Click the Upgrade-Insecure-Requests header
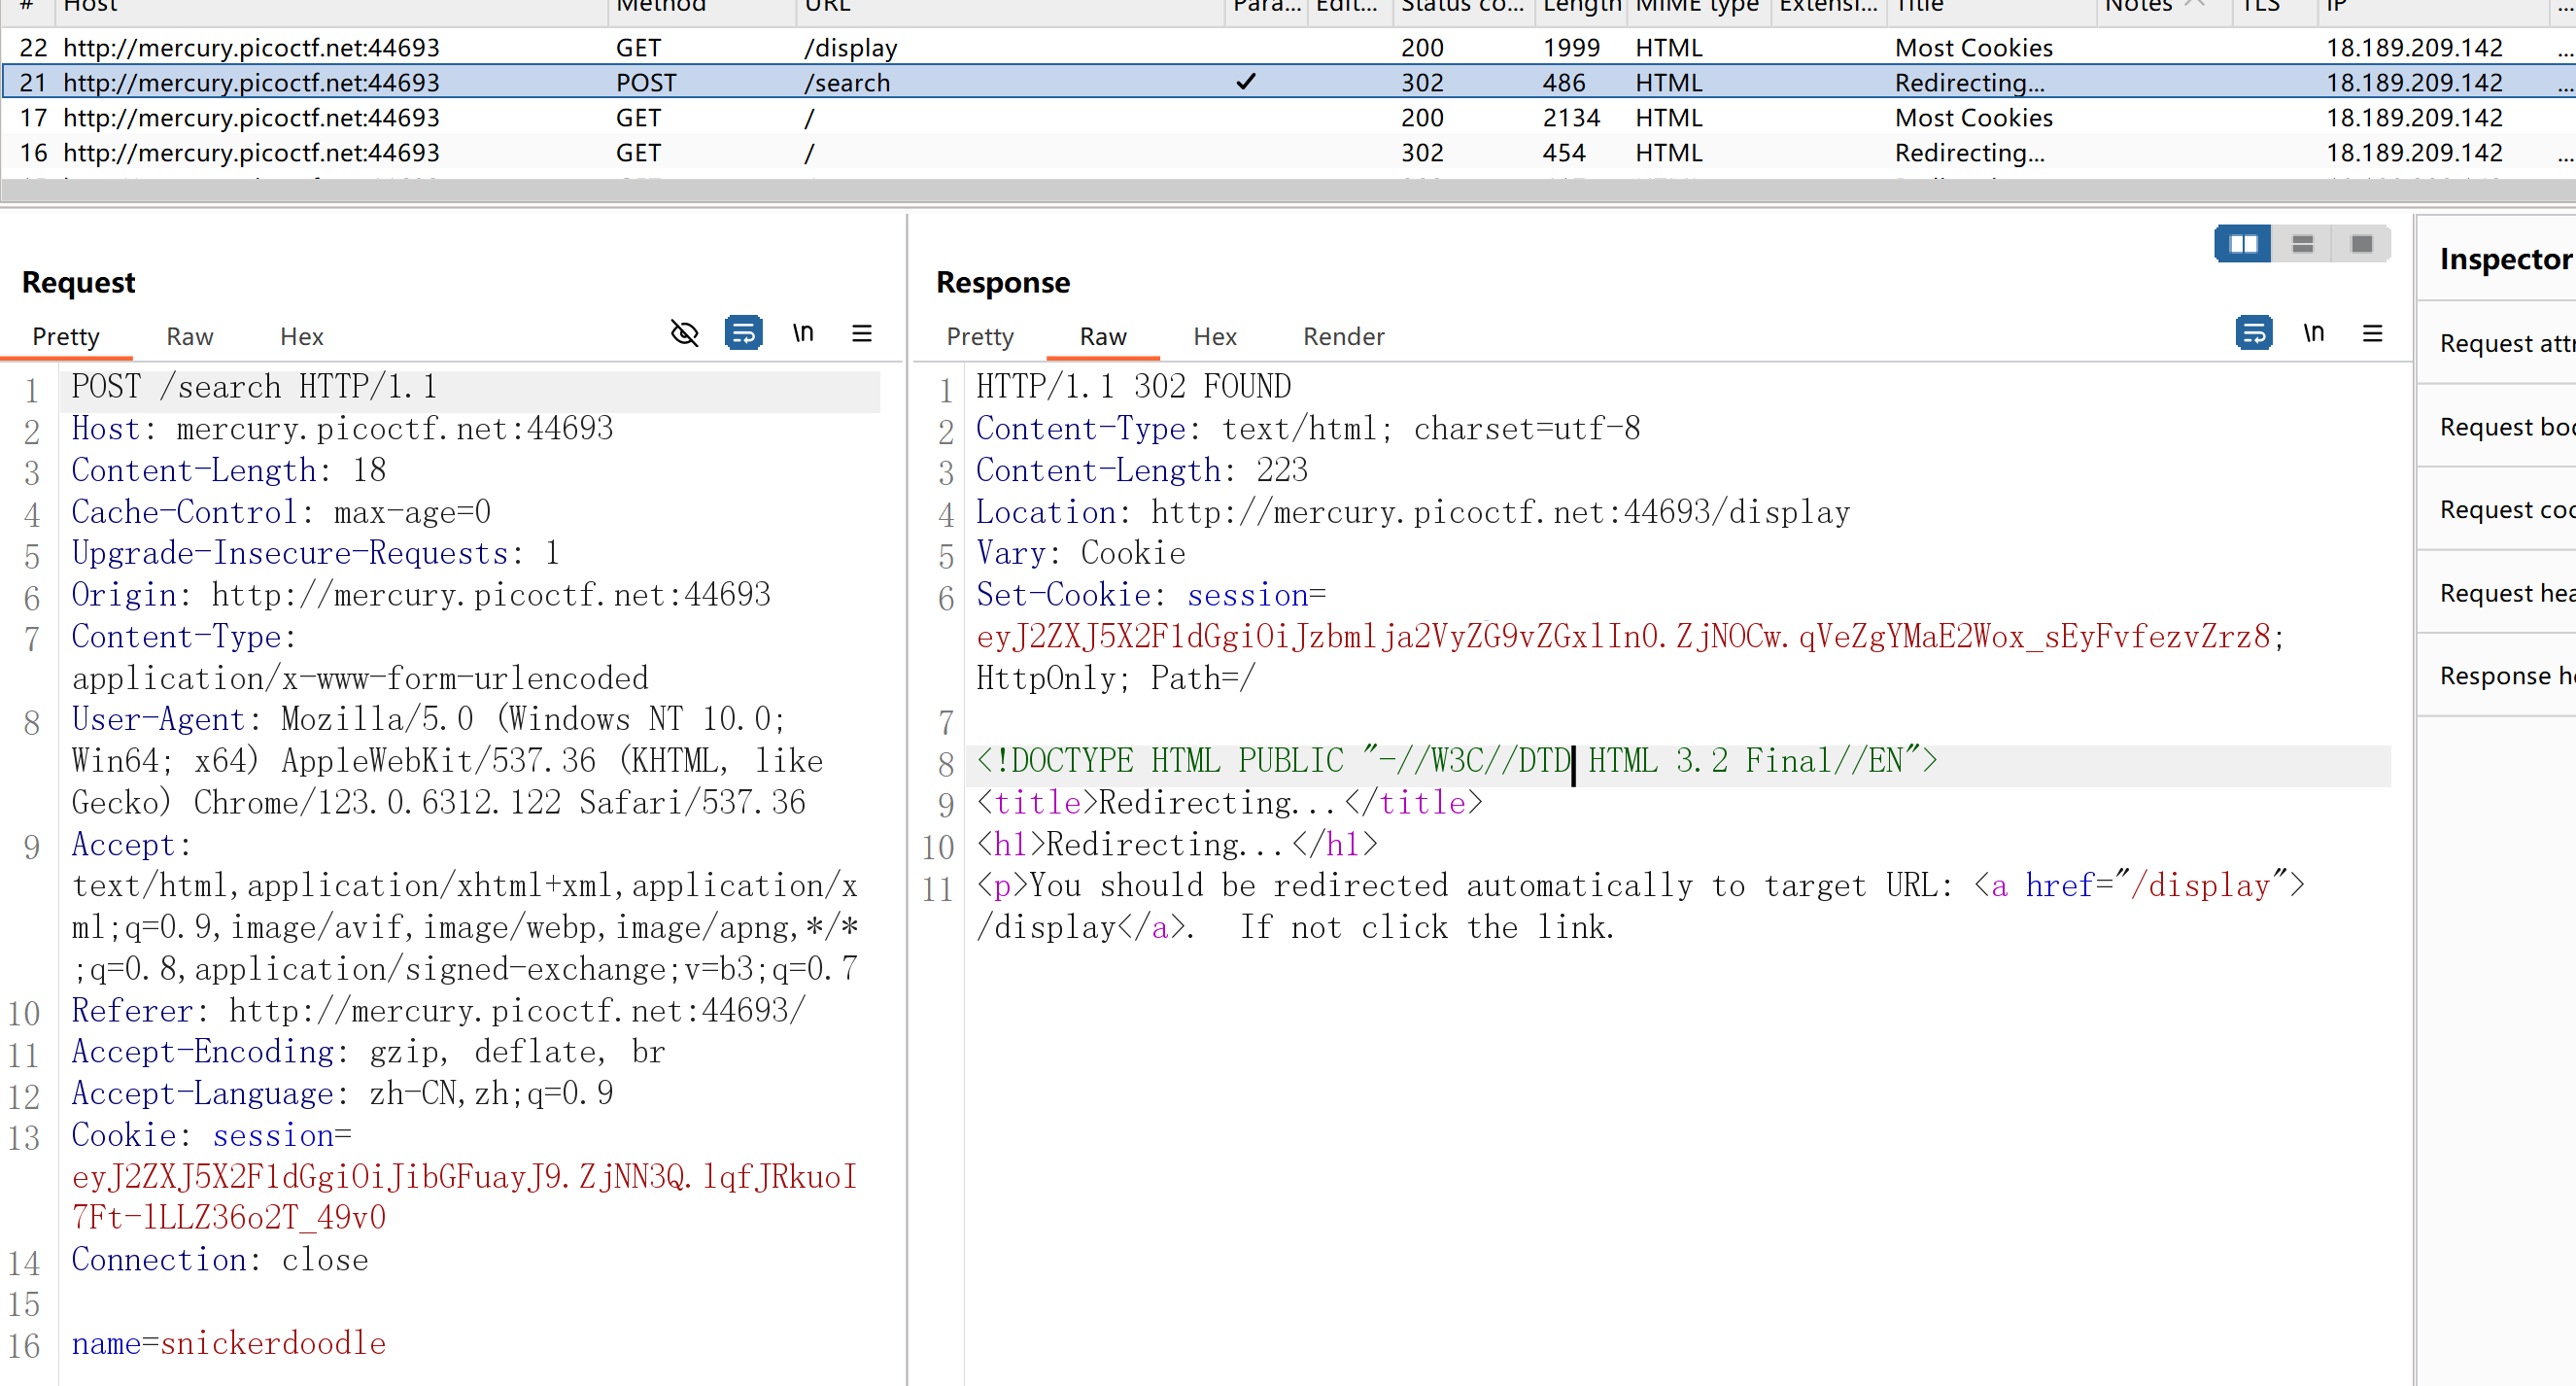This screenshot has width=2576, height=1386. click(315, 553)
